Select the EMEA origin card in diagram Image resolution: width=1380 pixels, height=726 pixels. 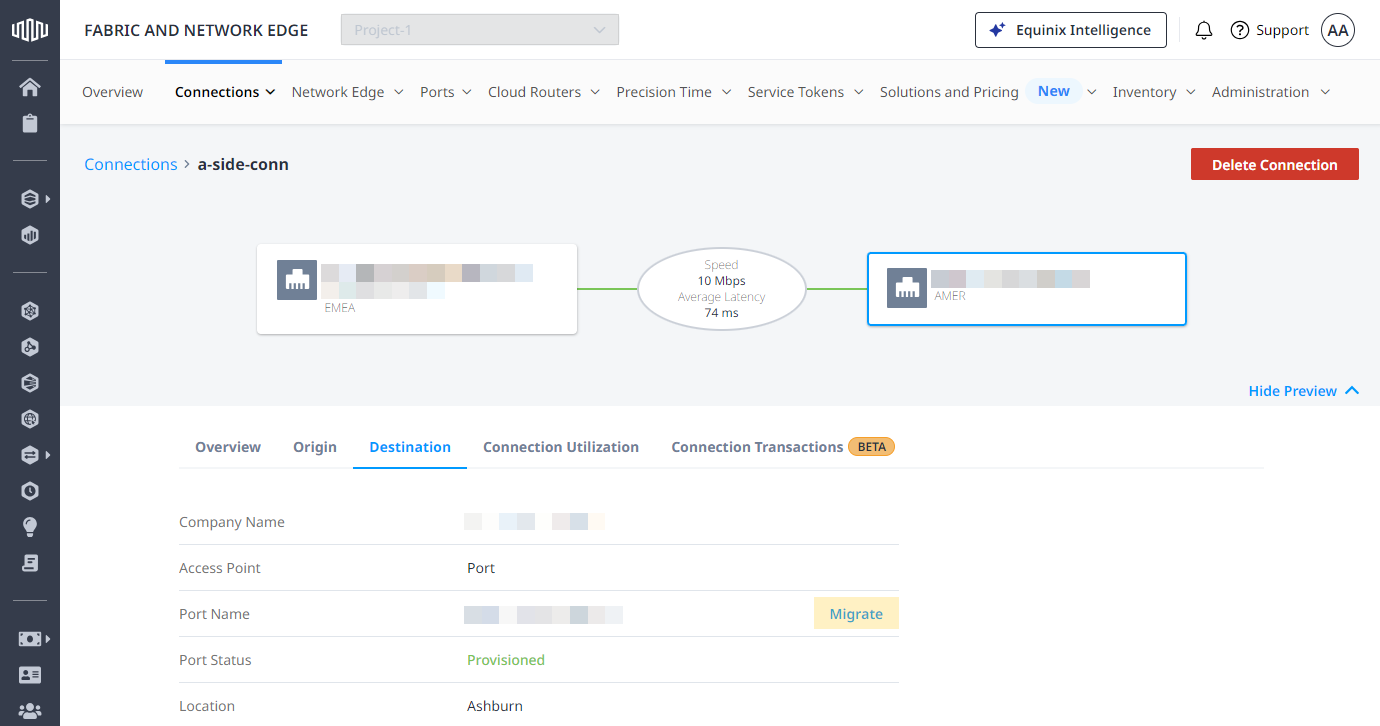click(417, 289)
